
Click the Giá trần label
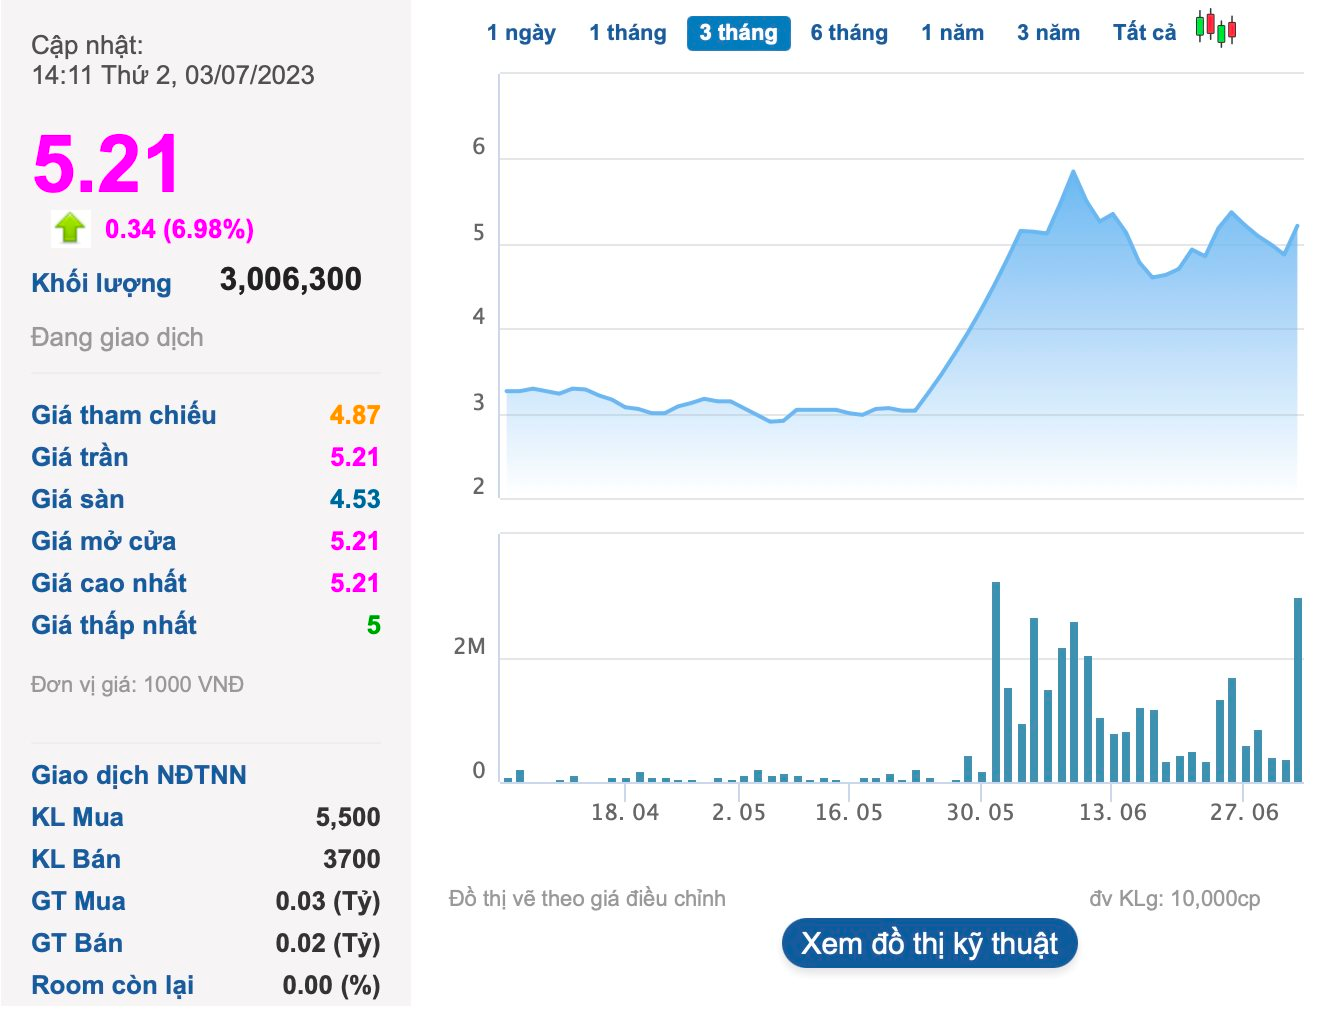(x=79, y=457)
